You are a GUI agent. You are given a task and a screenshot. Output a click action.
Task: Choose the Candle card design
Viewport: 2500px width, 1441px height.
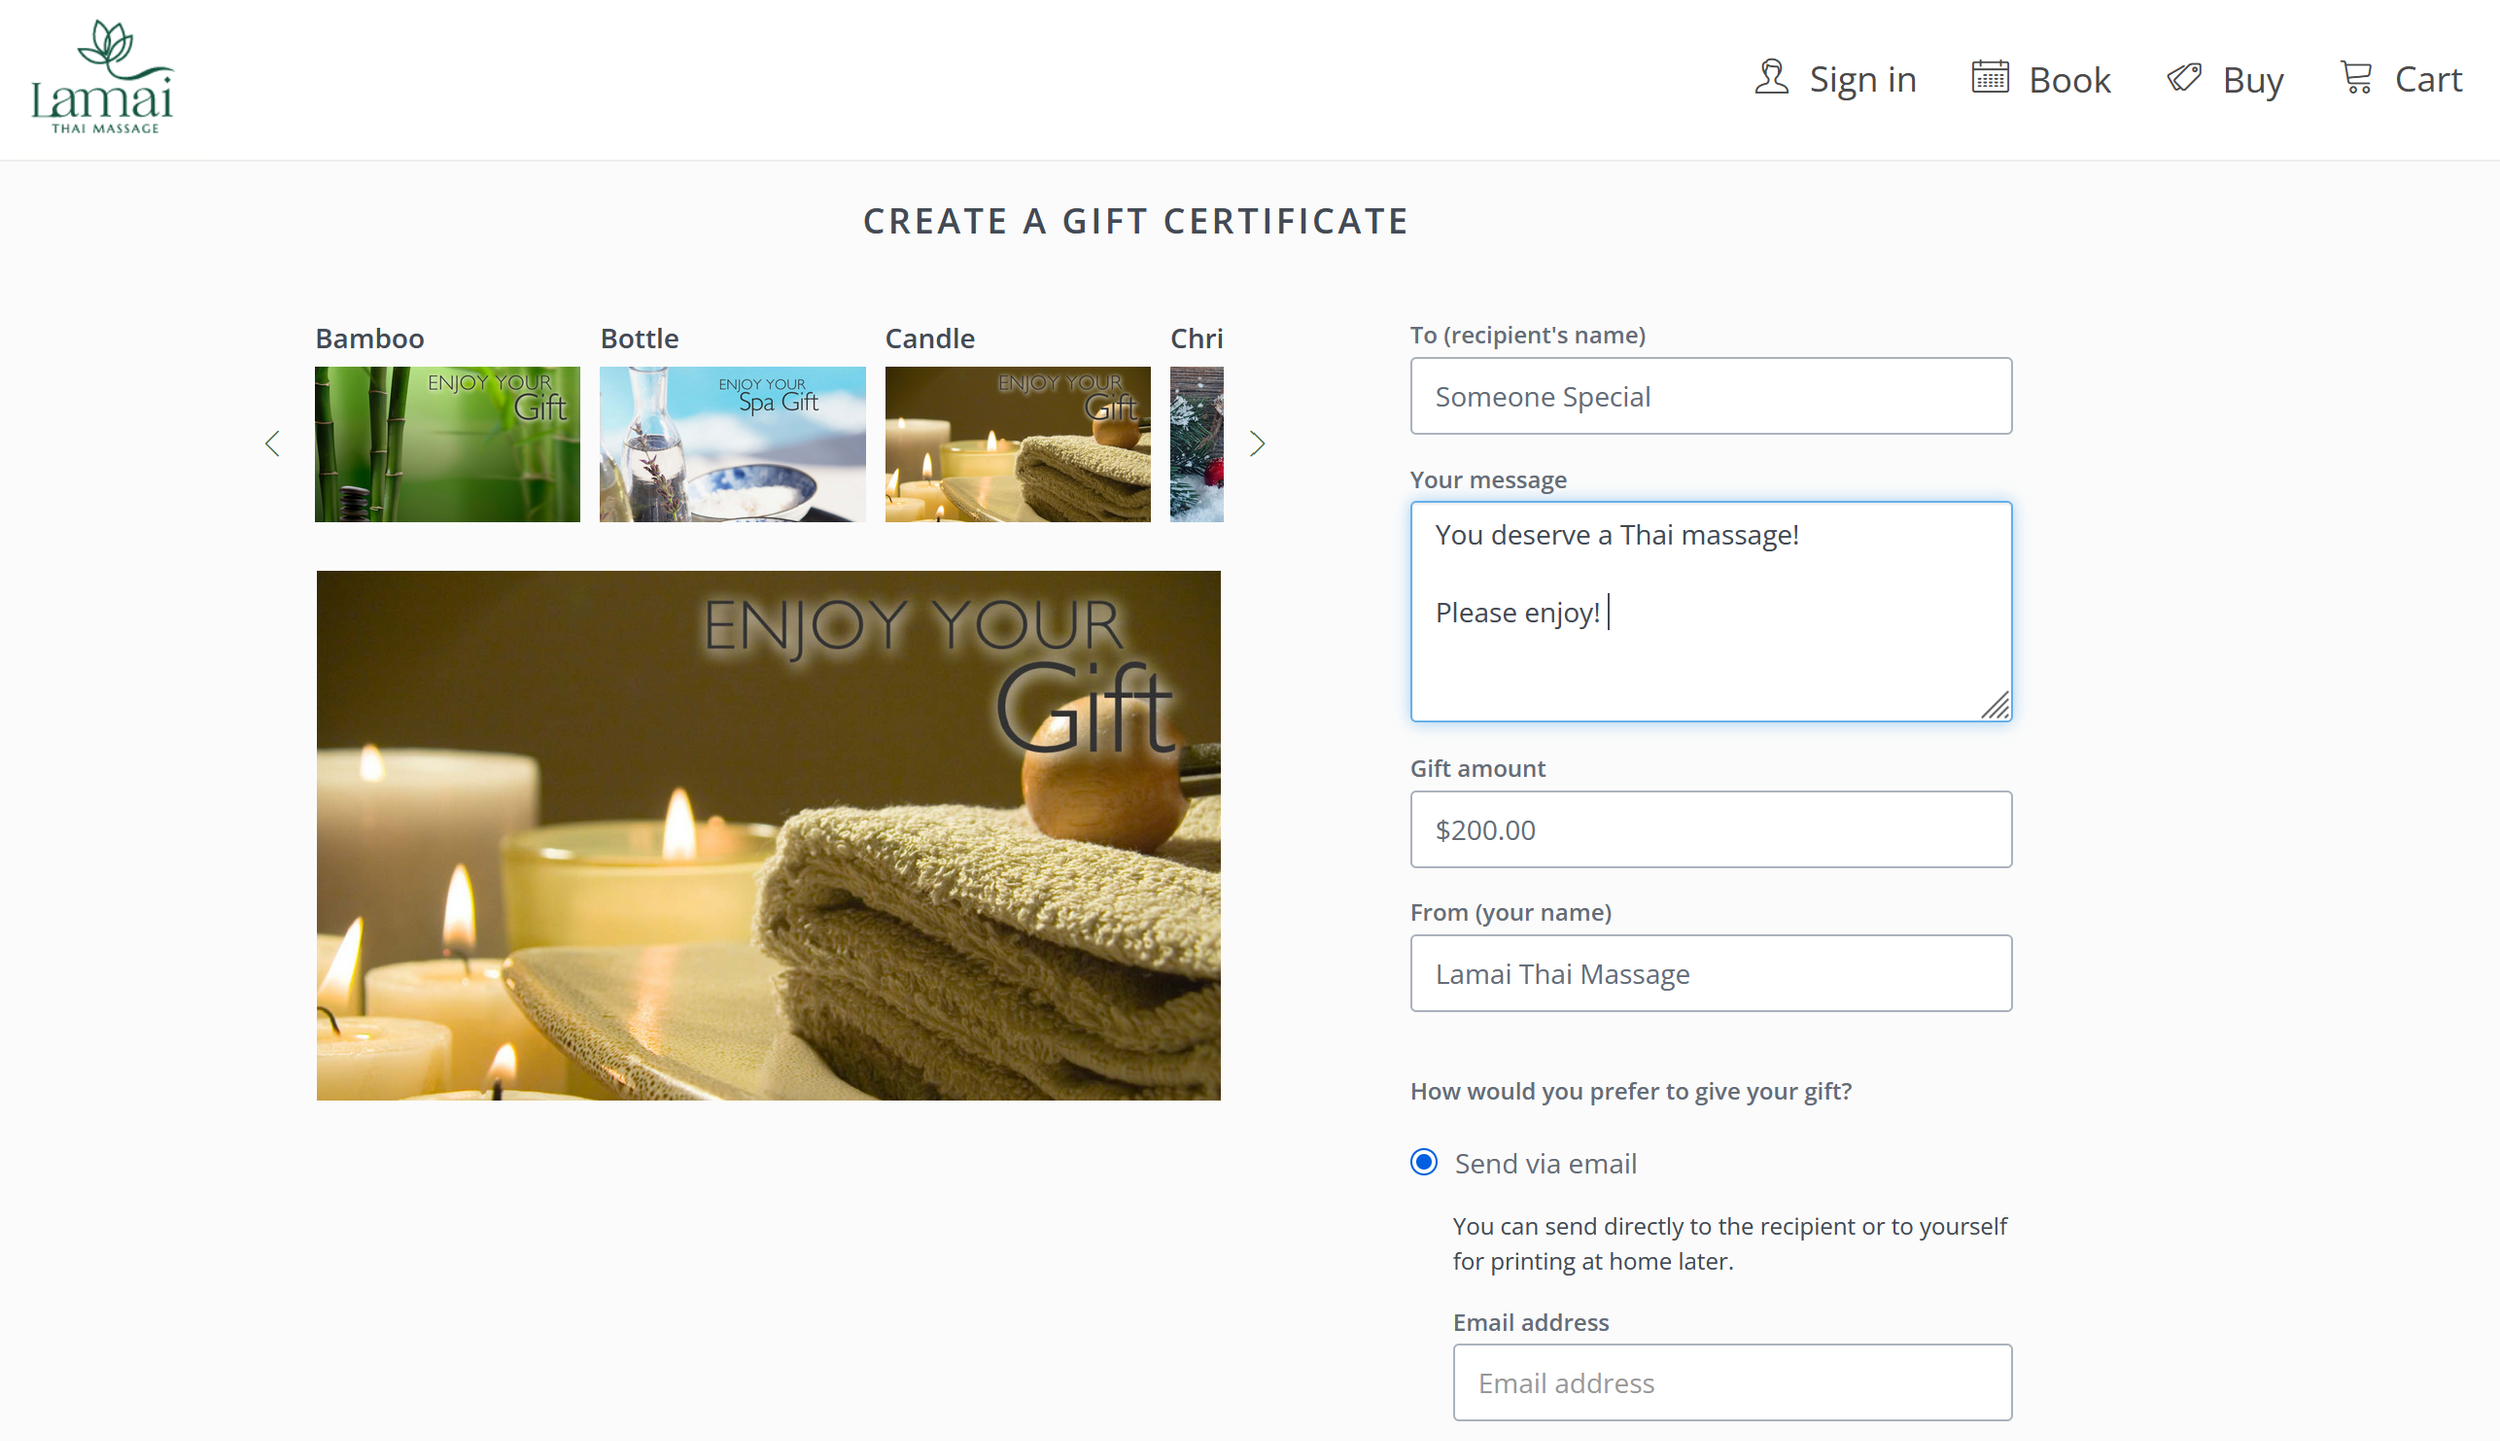coord(1017,444)
